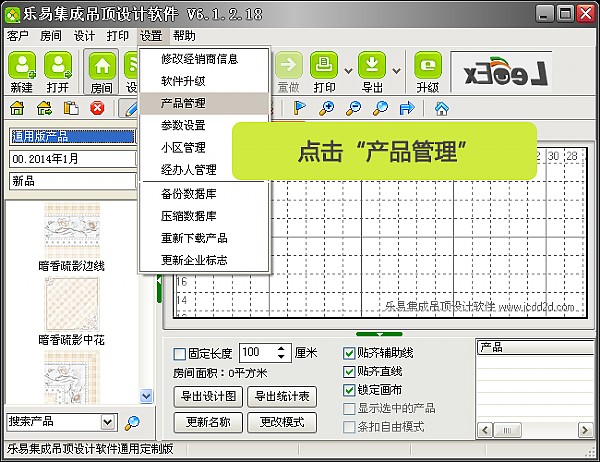Uncheck the 贴齐辅助线 checkbox
This screenshot has height=462, width=600.
click(349, 353)
